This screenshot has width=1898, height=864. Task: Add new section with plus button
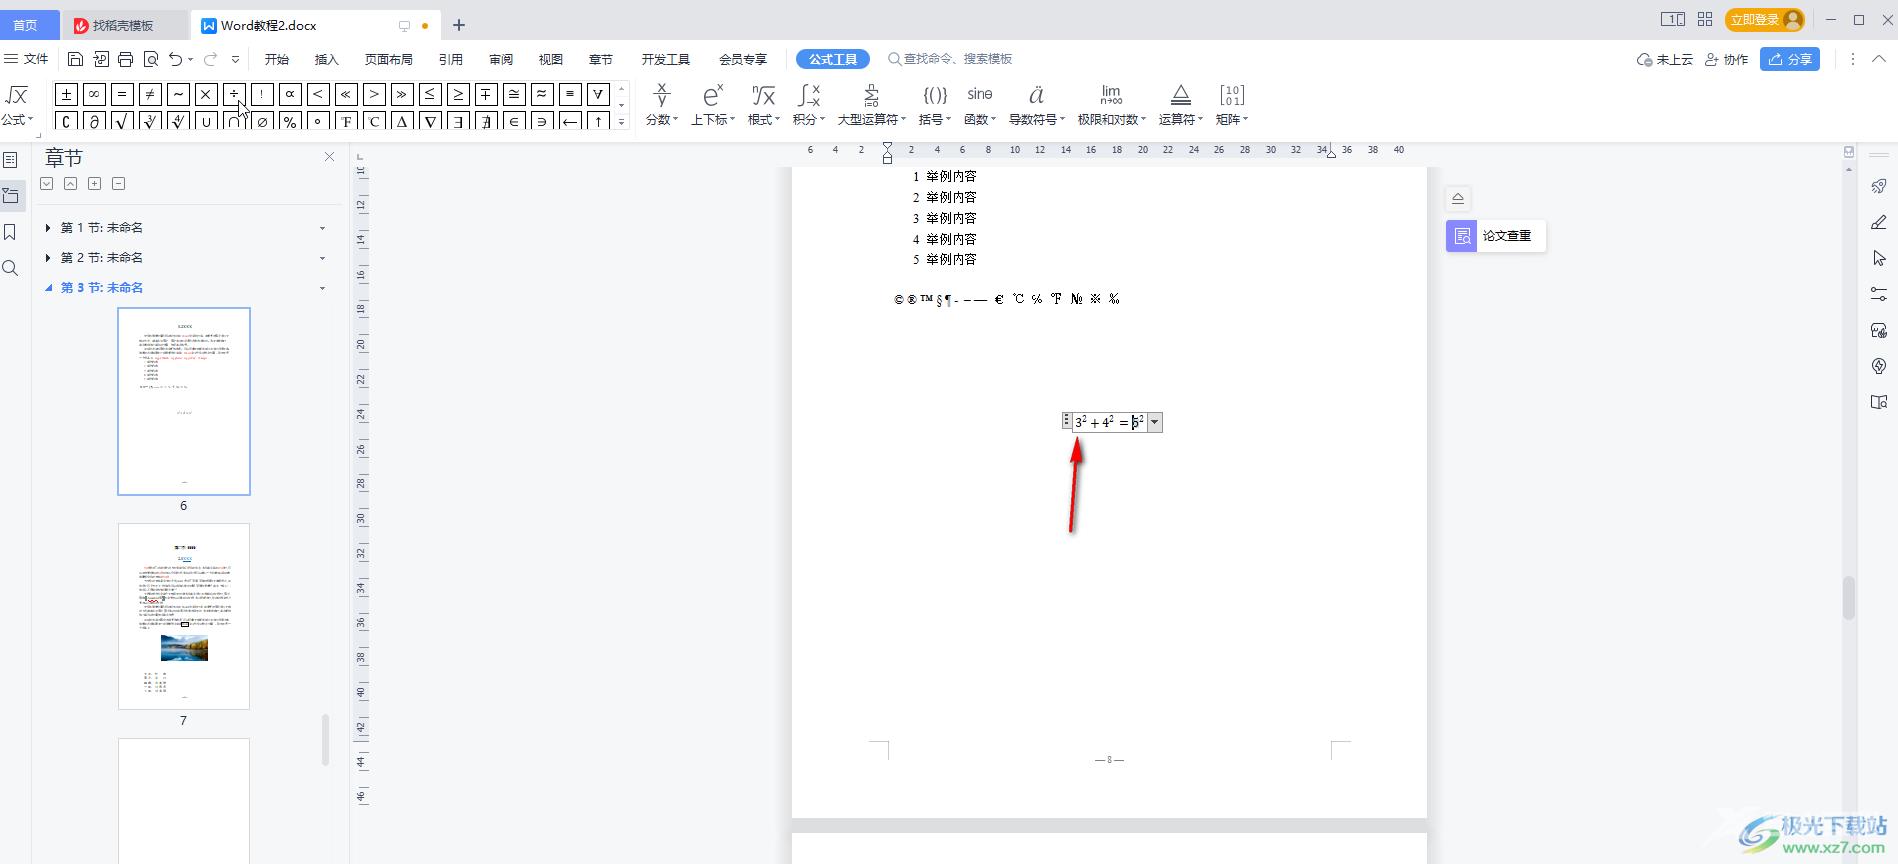[94, 184]
